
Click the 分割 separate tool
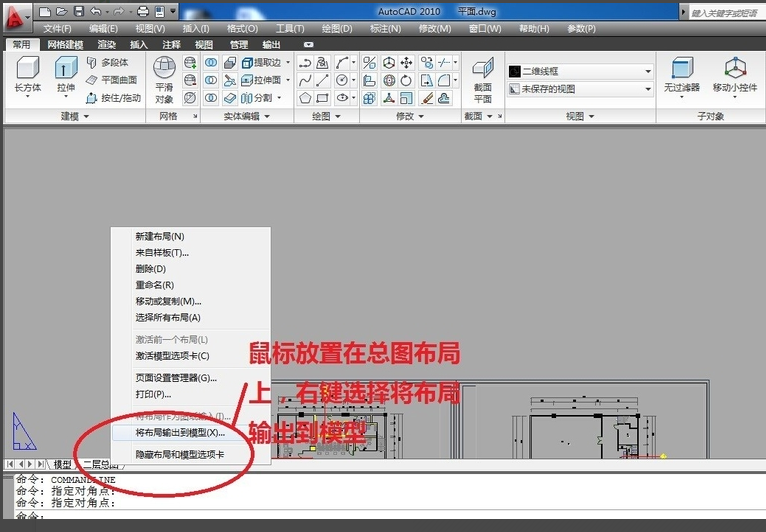[x=257, y=98]
